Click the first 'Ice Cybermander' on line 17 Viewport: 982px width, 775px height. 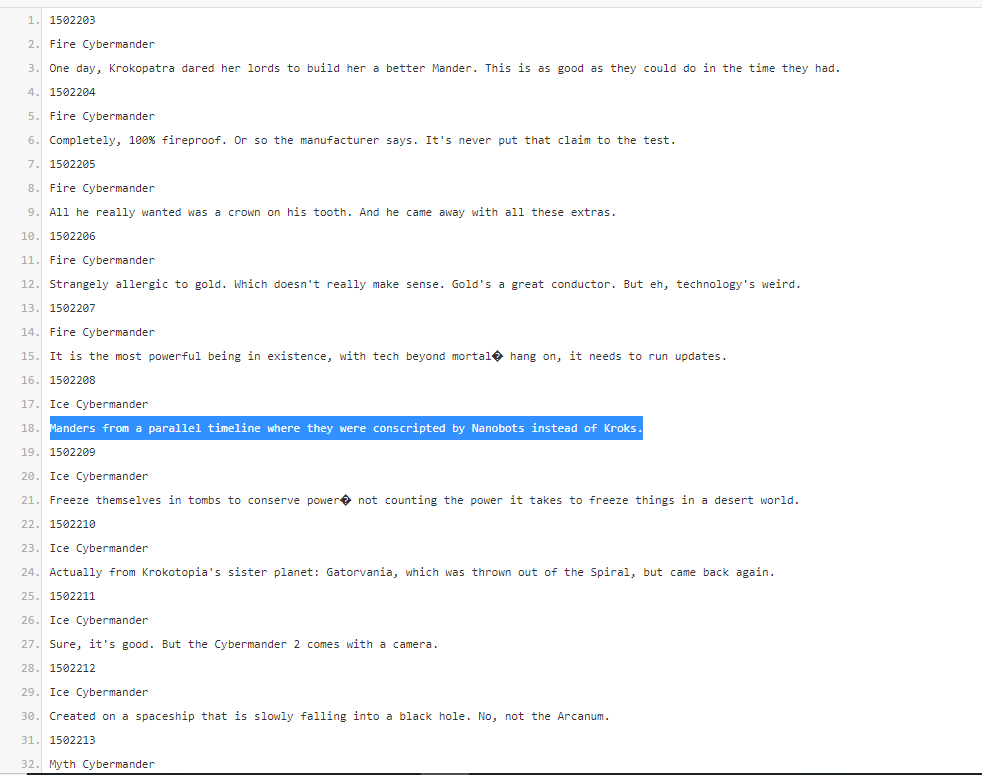coord(99,404)
